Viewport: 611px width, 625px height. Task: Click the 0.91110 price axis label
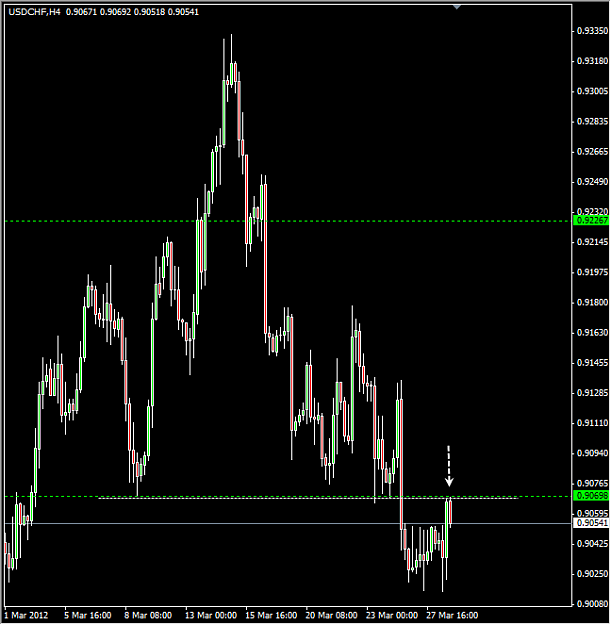tap(593, 423)
